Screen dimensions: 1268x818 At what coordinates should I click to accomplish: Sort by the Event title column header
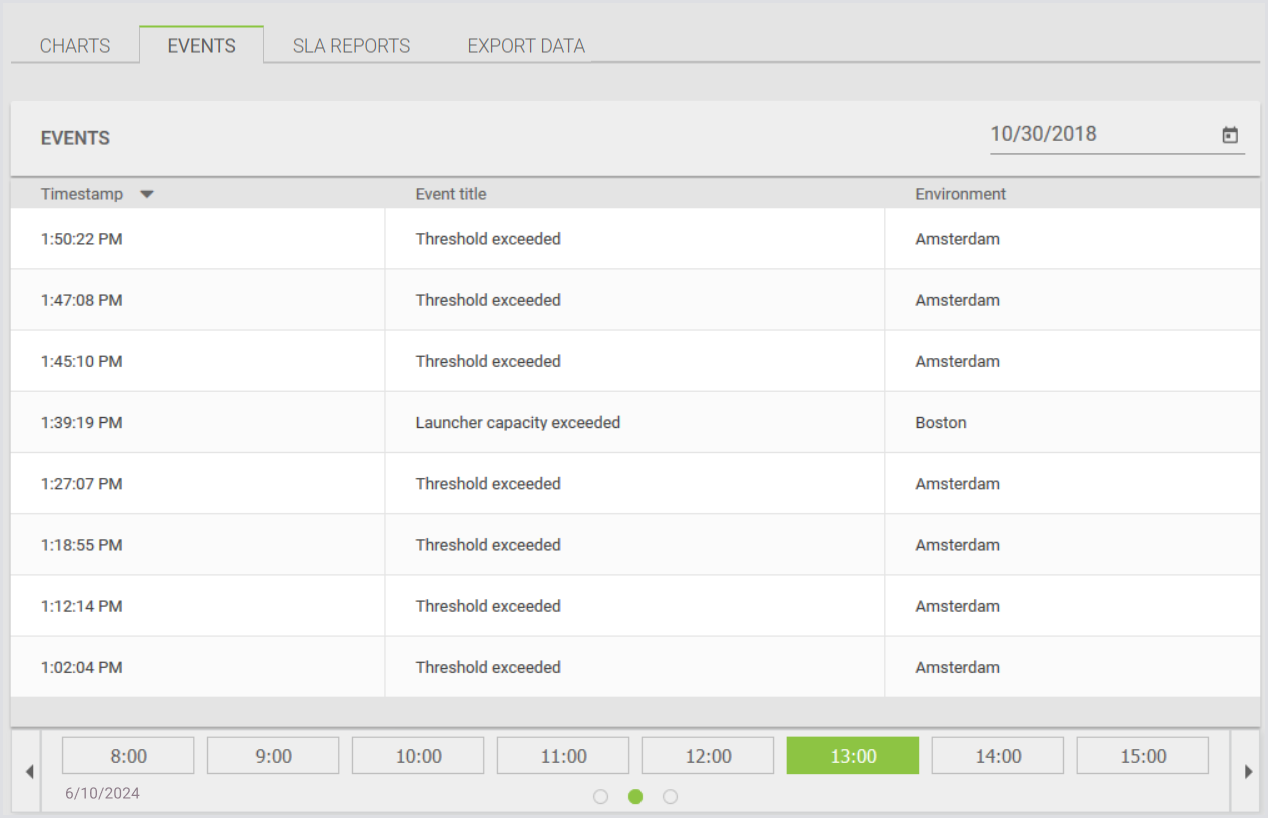pos(451,194)
